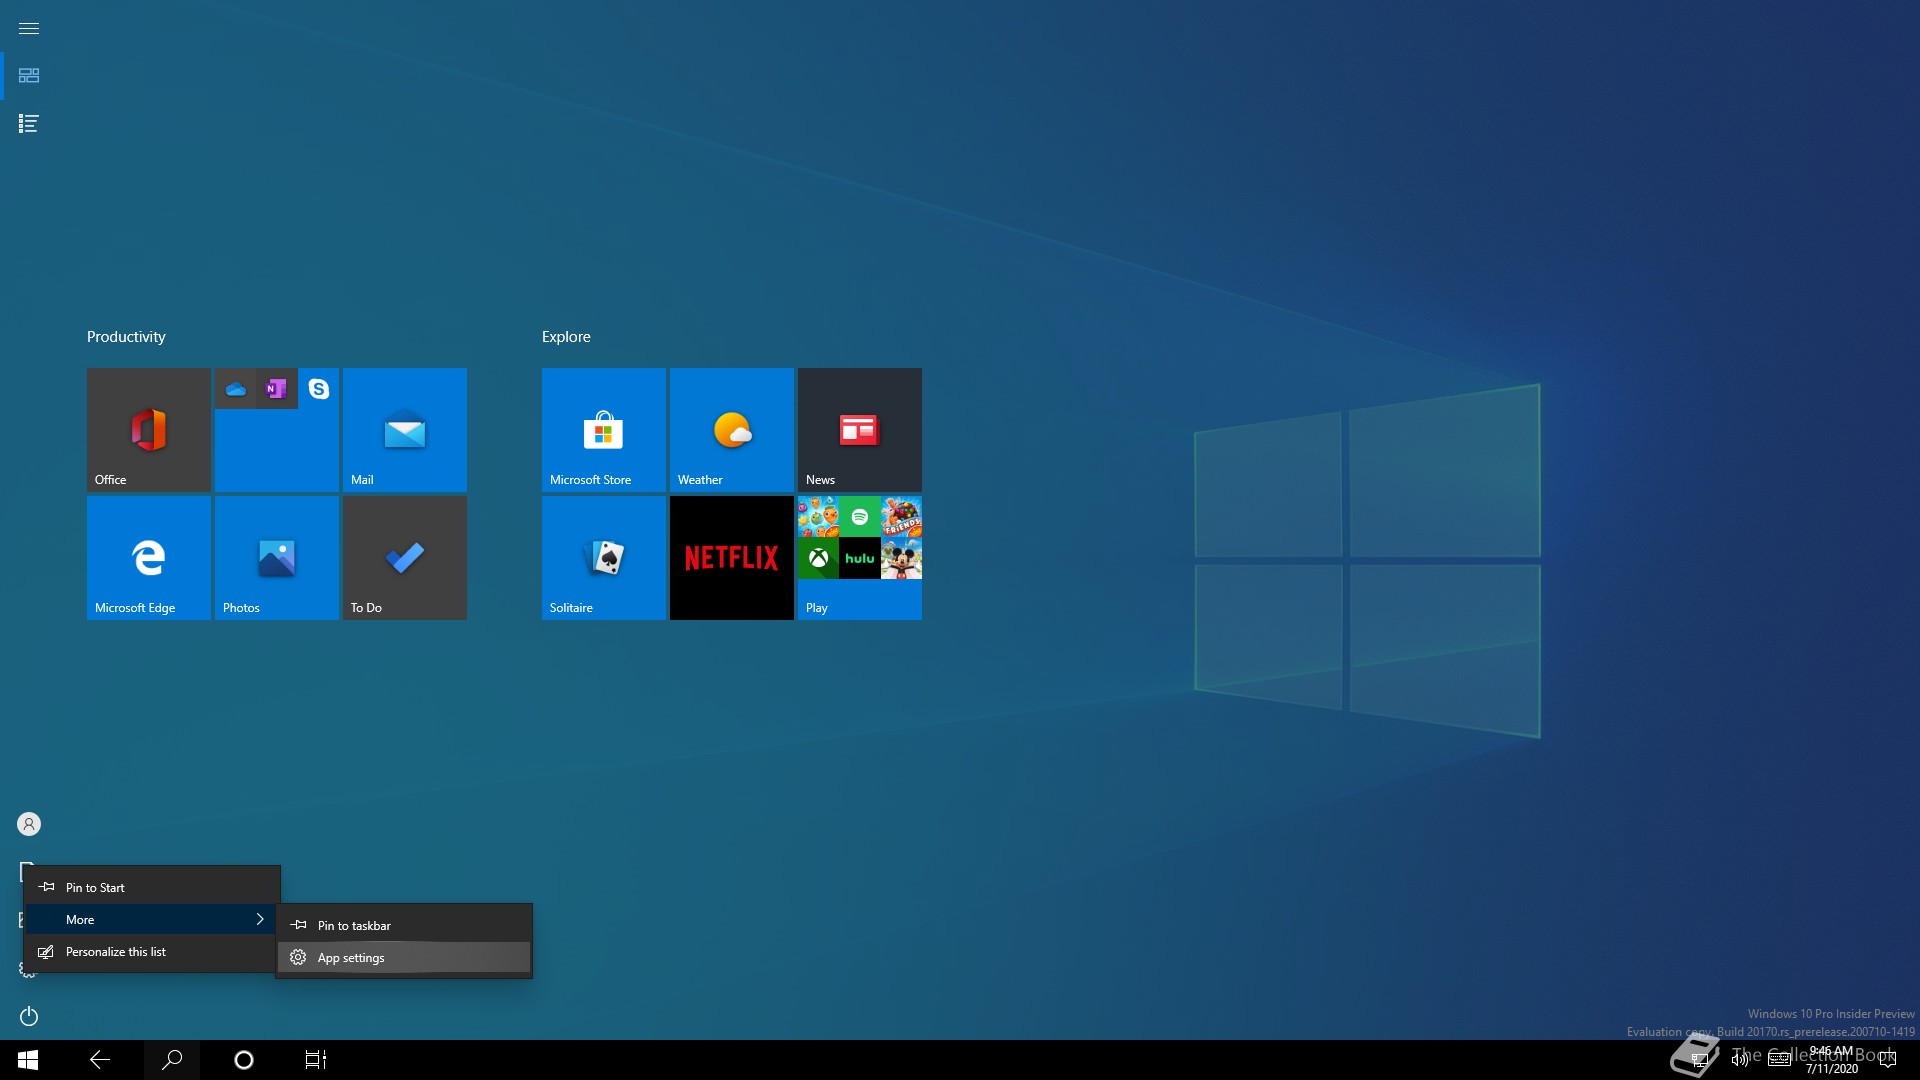The width and height of the screenshot is (1920, 1080).
Task: Select Pin to taskbar
Action: point(404,926)
